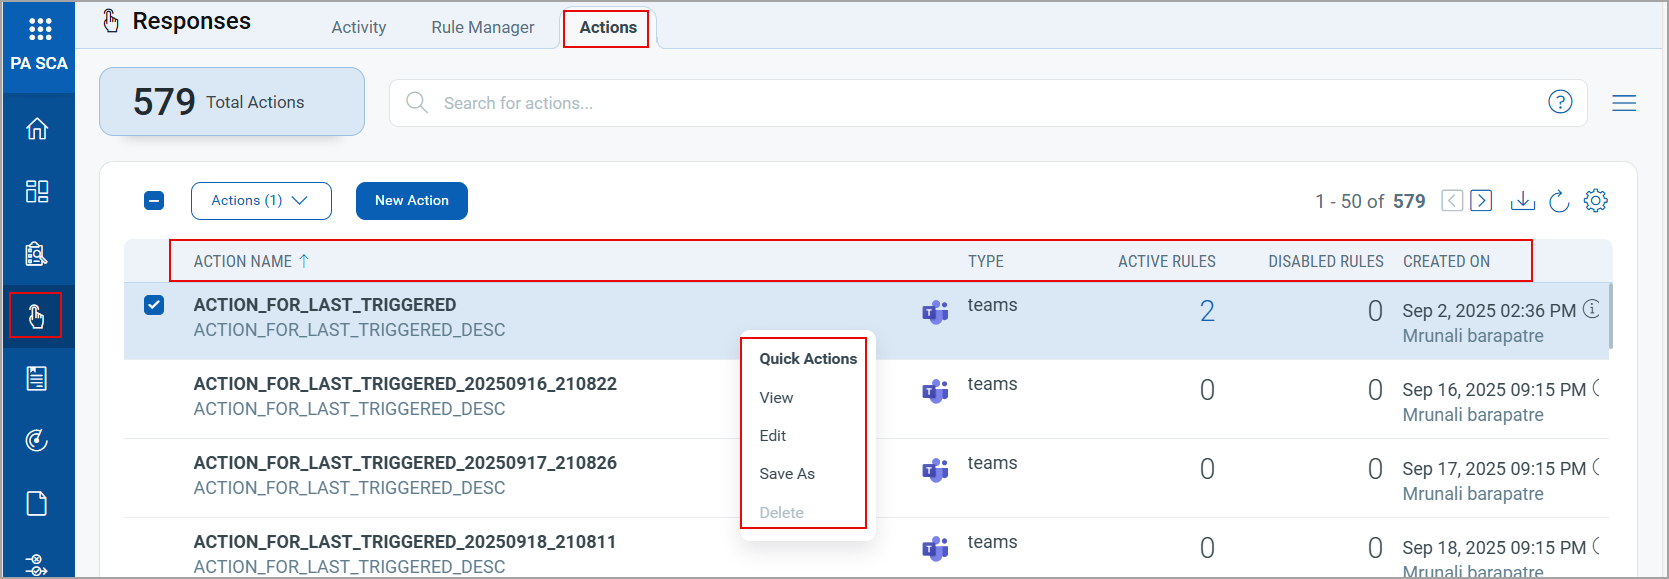Viewport: 1669px width, 579px height.
Task: Go to the next page of results
Action: (x=1482, y=201)
